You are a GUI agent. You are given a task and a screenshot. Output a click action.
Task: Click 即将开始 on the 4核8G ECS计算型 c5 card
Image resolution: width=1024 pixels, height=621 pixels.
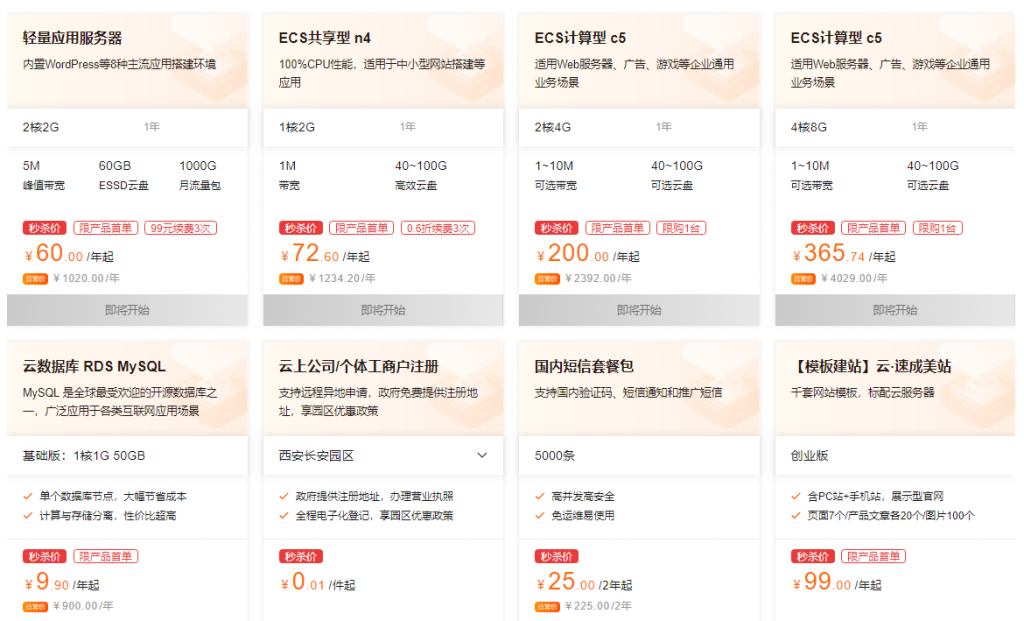[x=895, y=311]
